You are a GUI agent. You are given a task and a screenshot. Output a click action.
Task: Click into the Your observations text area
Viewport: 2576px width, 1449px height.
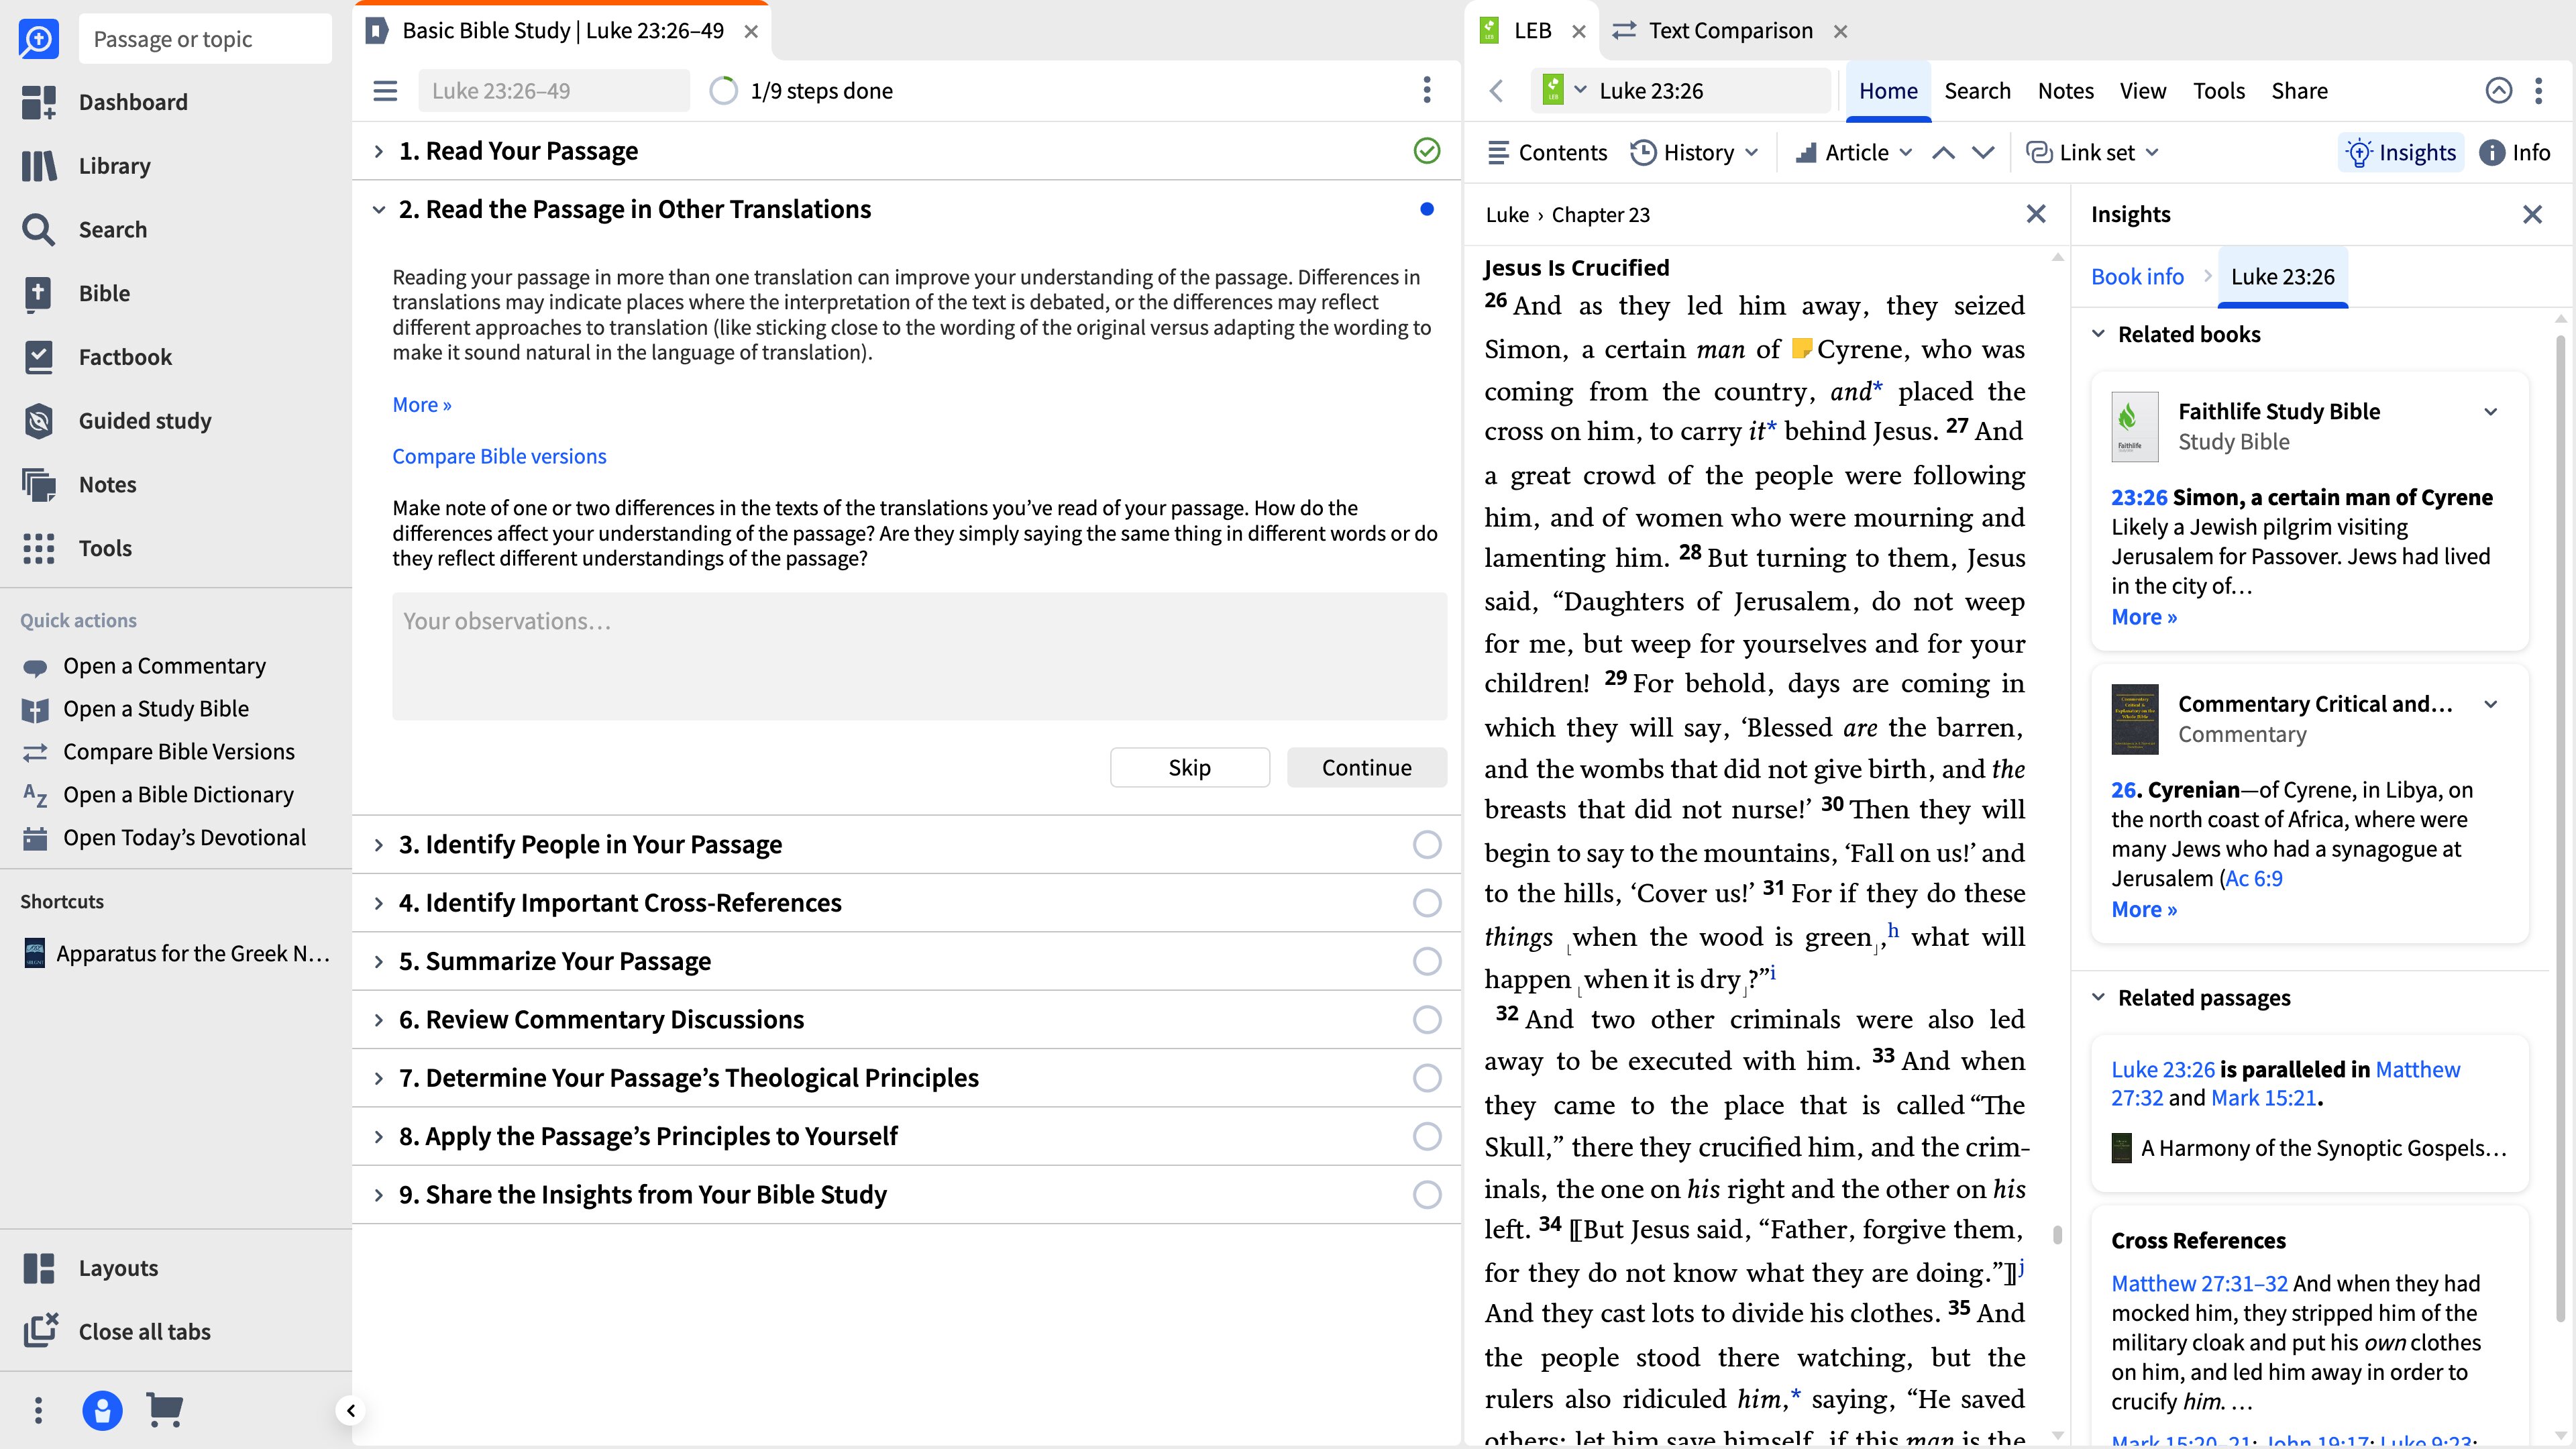click(919, 656)
